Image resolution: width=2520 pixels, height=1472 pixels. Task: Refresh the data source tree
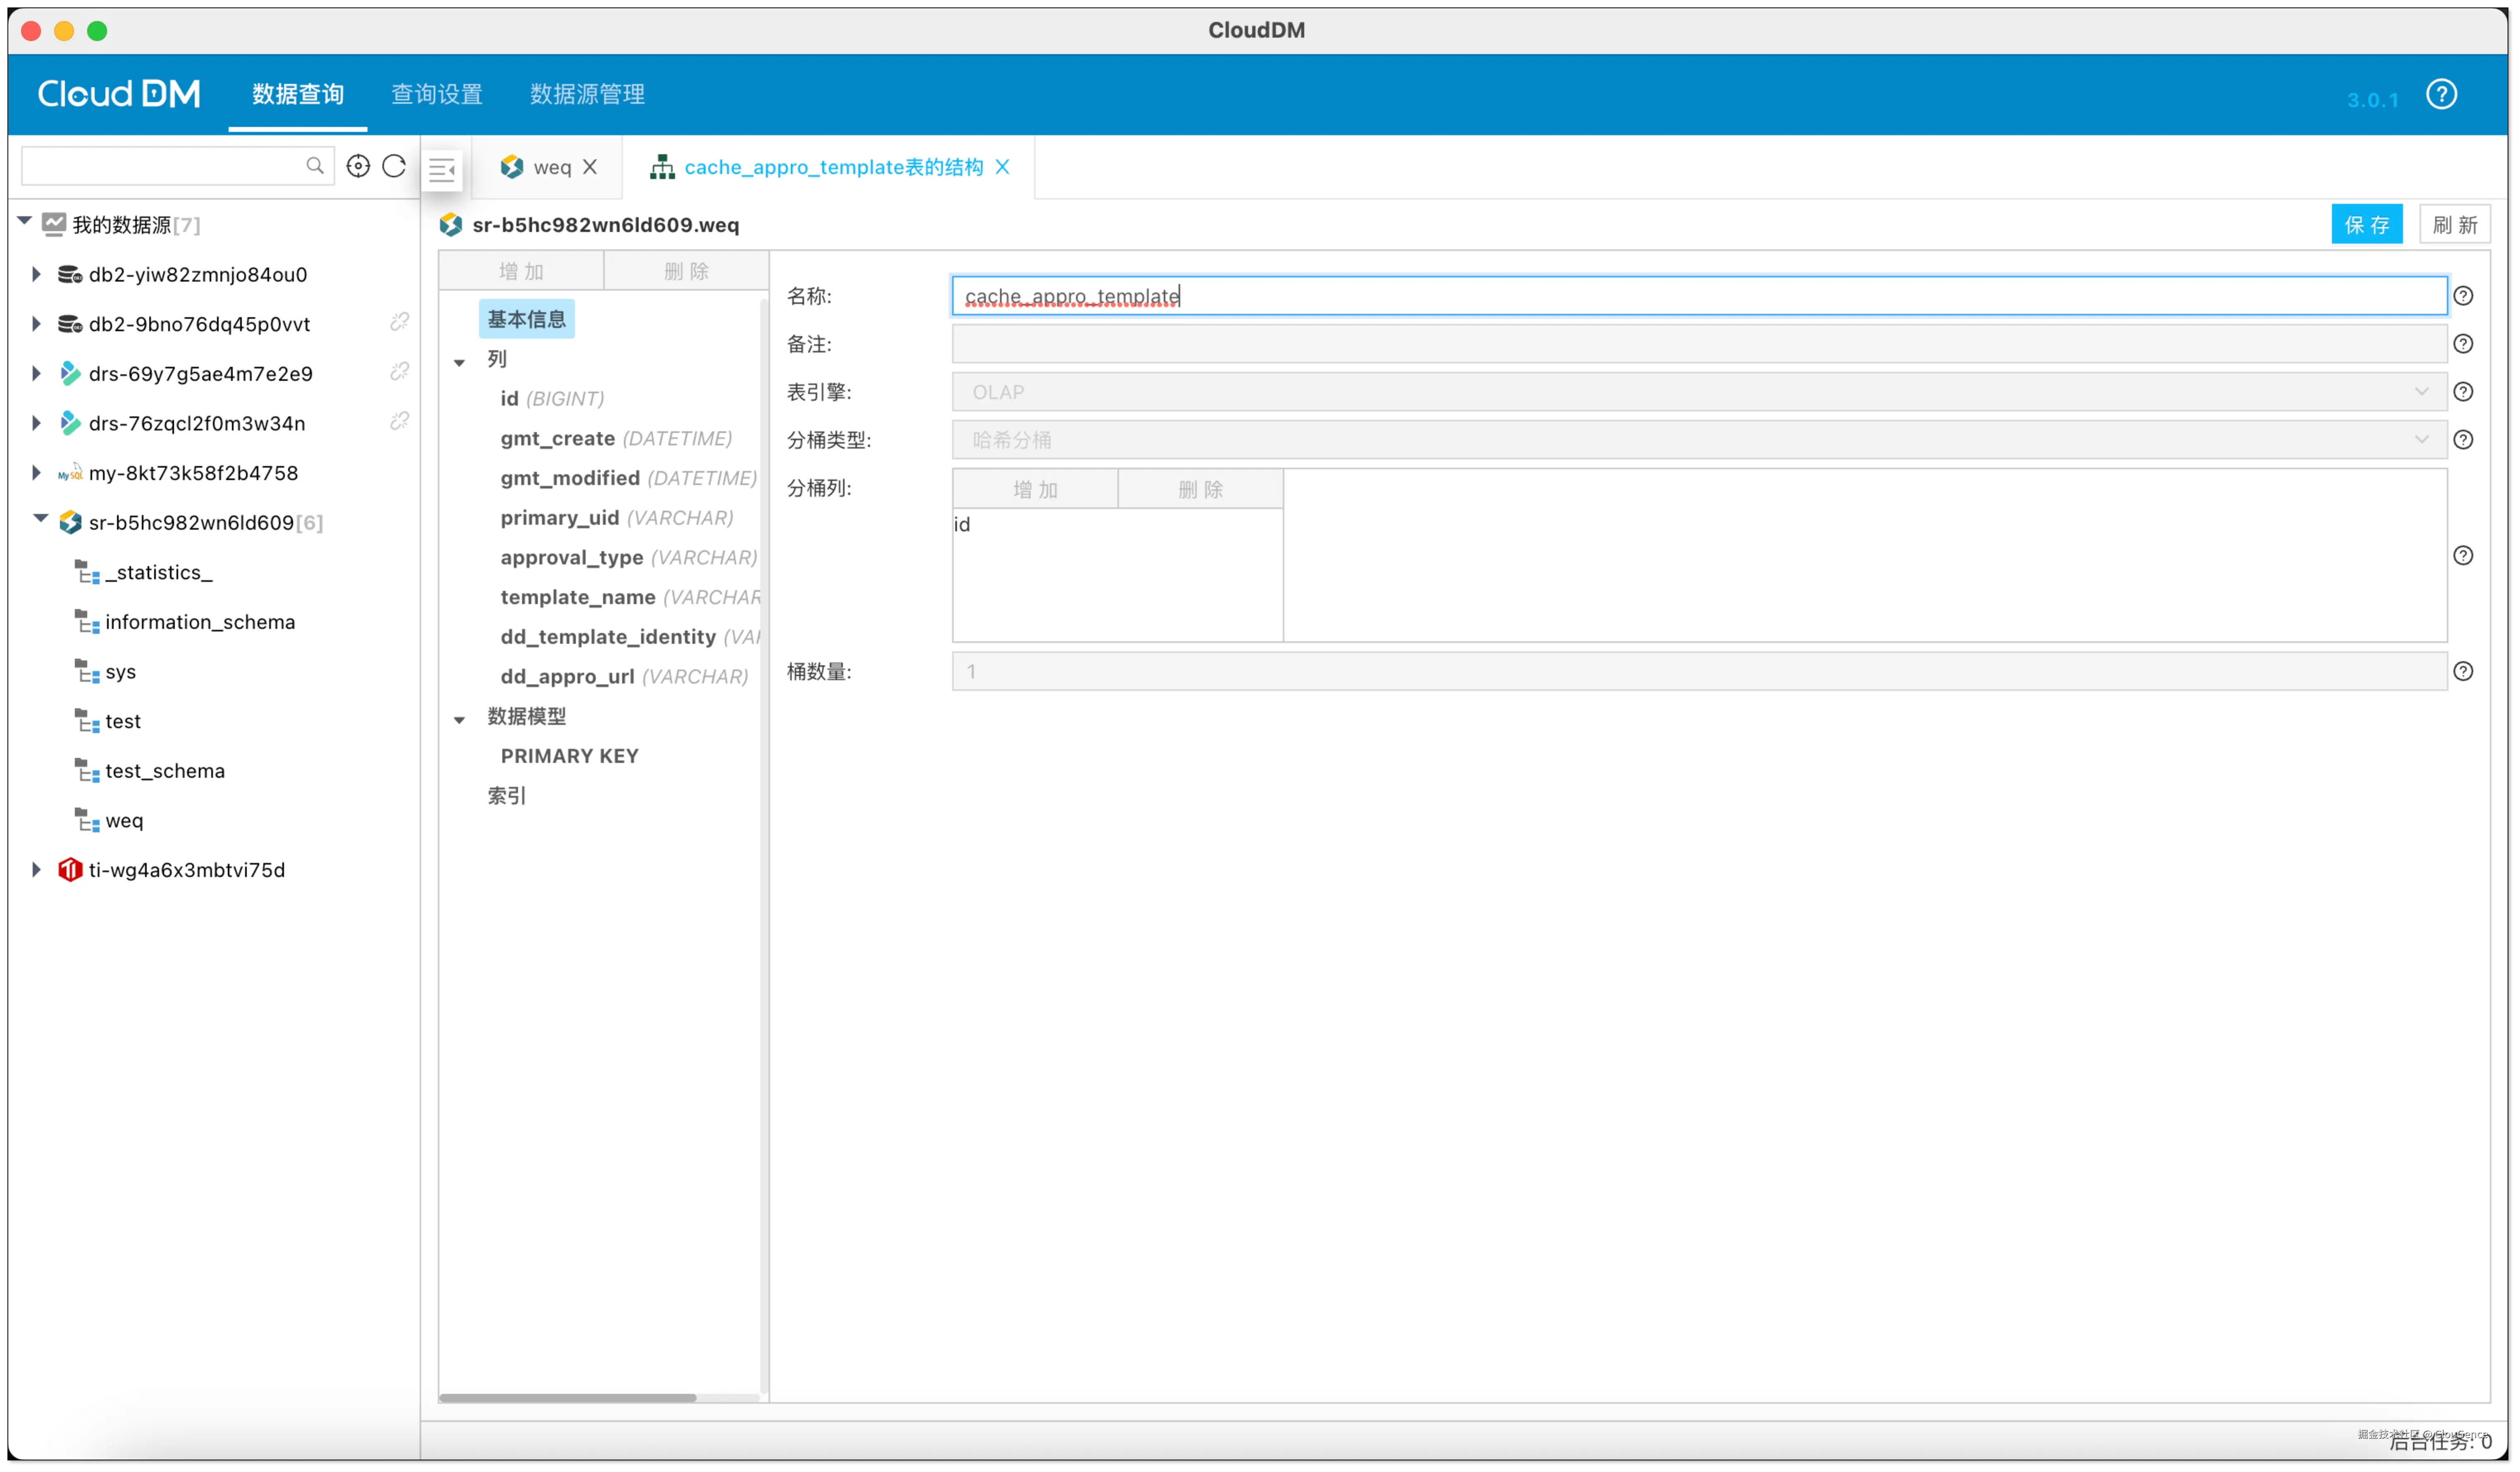(394, 166)
